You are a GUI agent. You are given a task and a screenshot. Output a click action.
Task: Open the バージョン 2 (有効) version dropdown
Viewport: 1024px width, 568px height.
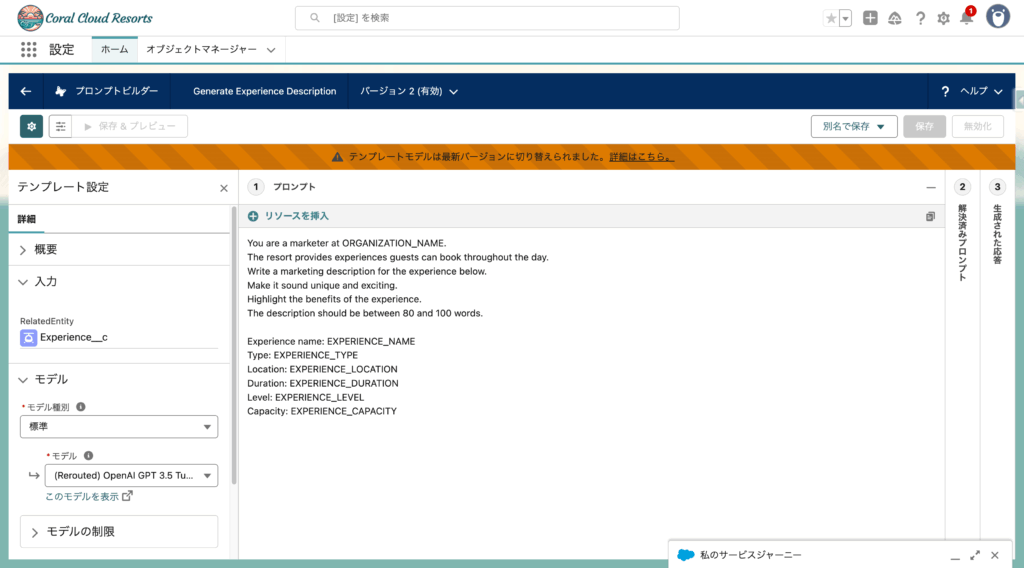(409, 91)
